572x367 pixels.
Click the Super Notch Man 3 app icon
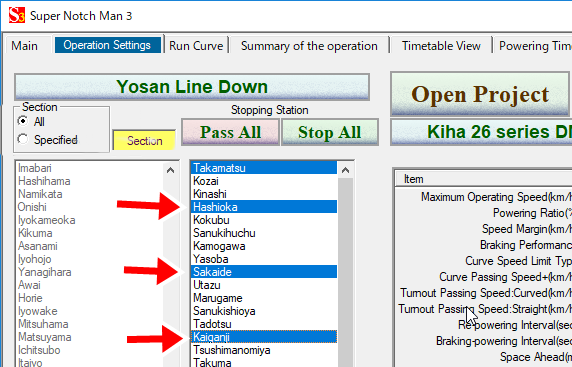click(17, 15)
